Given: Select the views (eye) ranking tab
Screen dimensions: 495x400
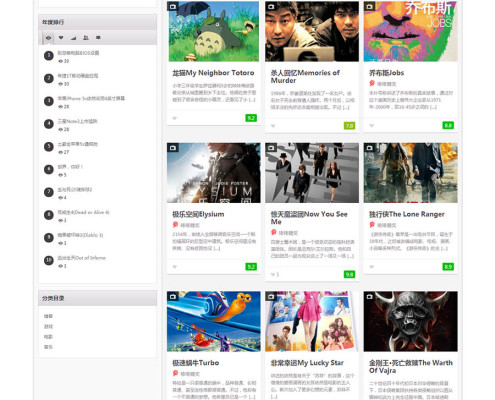Looking at the screenshot, I should [x=49, y=38].
